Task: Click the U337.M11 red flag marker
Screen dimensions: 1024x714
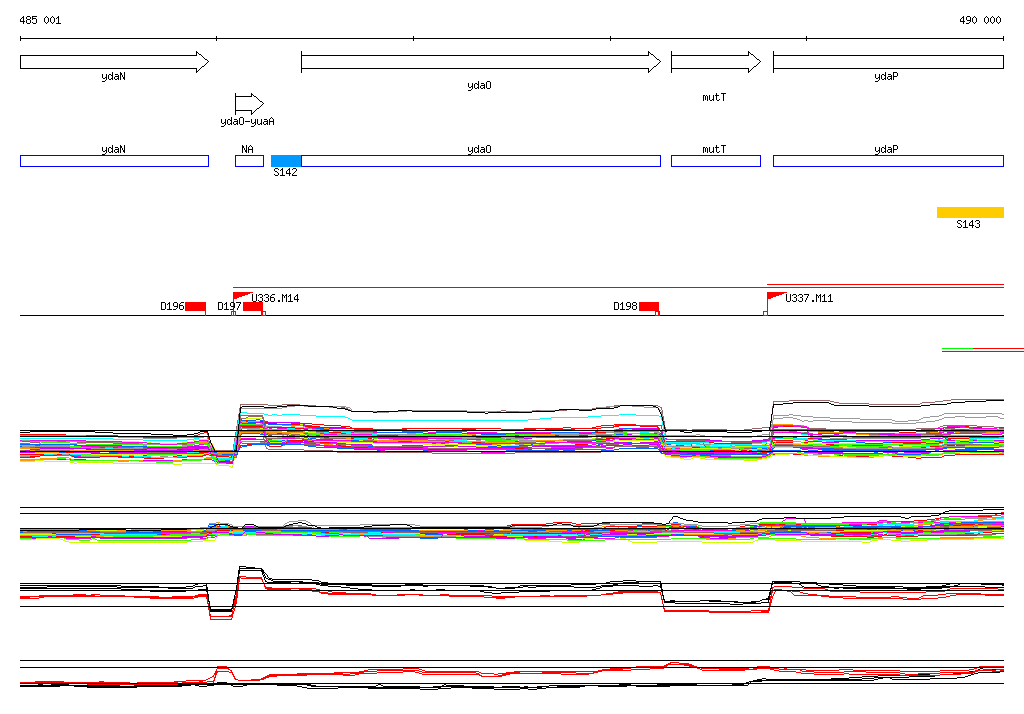Action: click(x=775, y=296)
